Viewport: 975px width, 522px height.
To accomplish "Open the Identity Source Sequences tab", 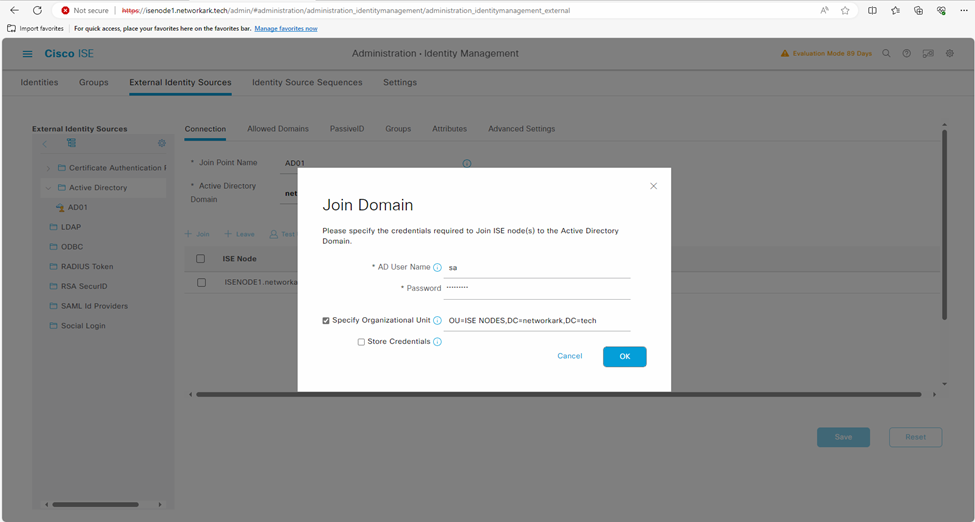I will coord(306,83).
